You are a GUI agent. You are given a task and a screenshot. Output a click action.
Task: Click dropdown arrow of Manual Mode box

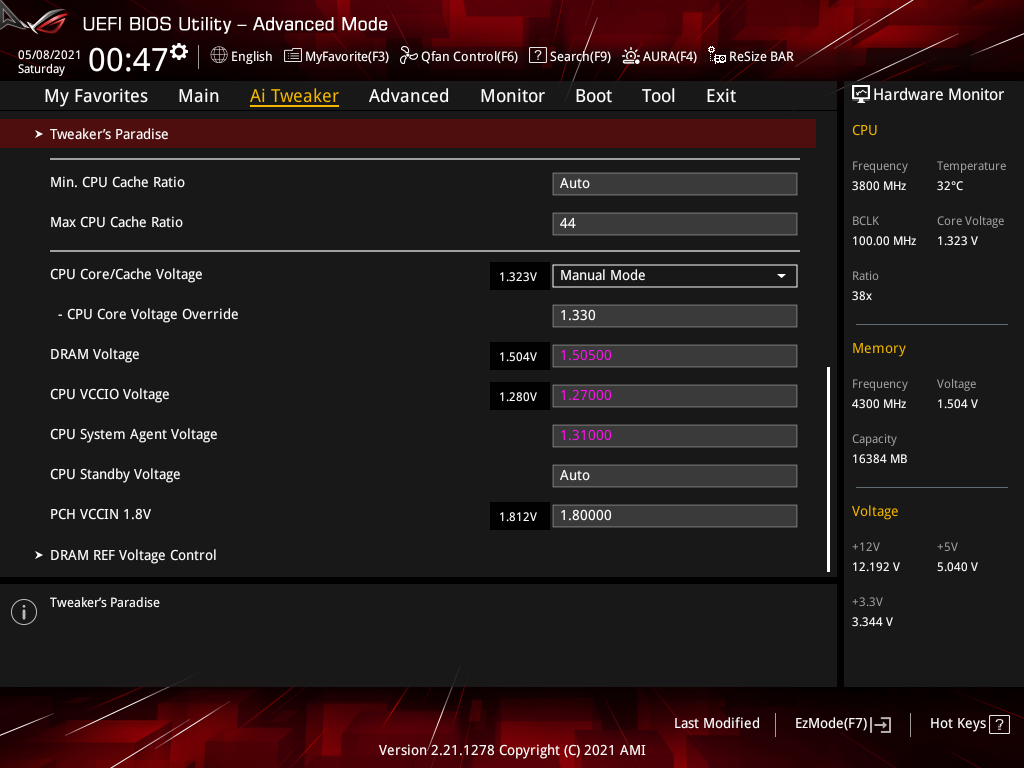tap(781, 276)
